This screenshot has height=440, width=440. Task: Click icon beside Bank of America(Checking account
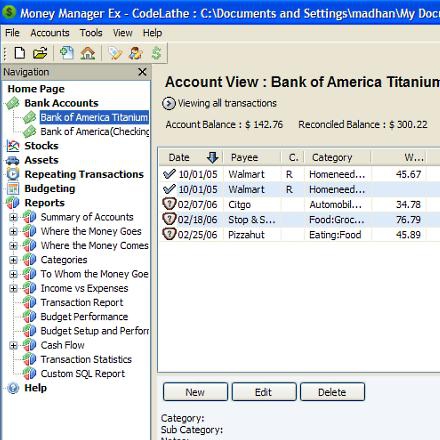point(29,131)
